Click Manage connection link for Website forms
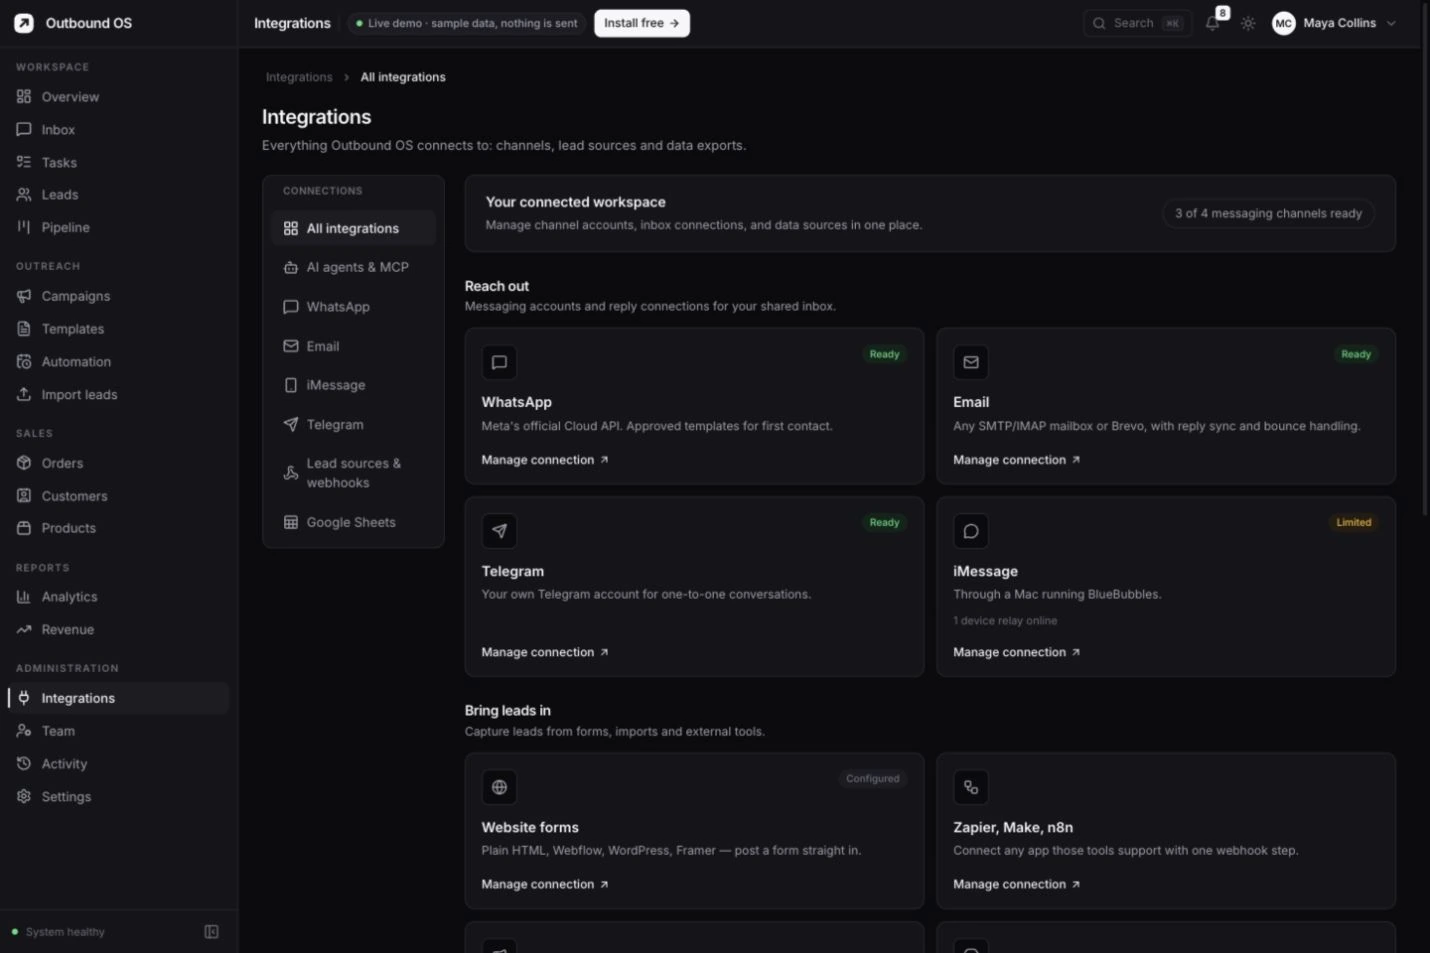This screenshot has width=1430, height=953. (545, 884)
